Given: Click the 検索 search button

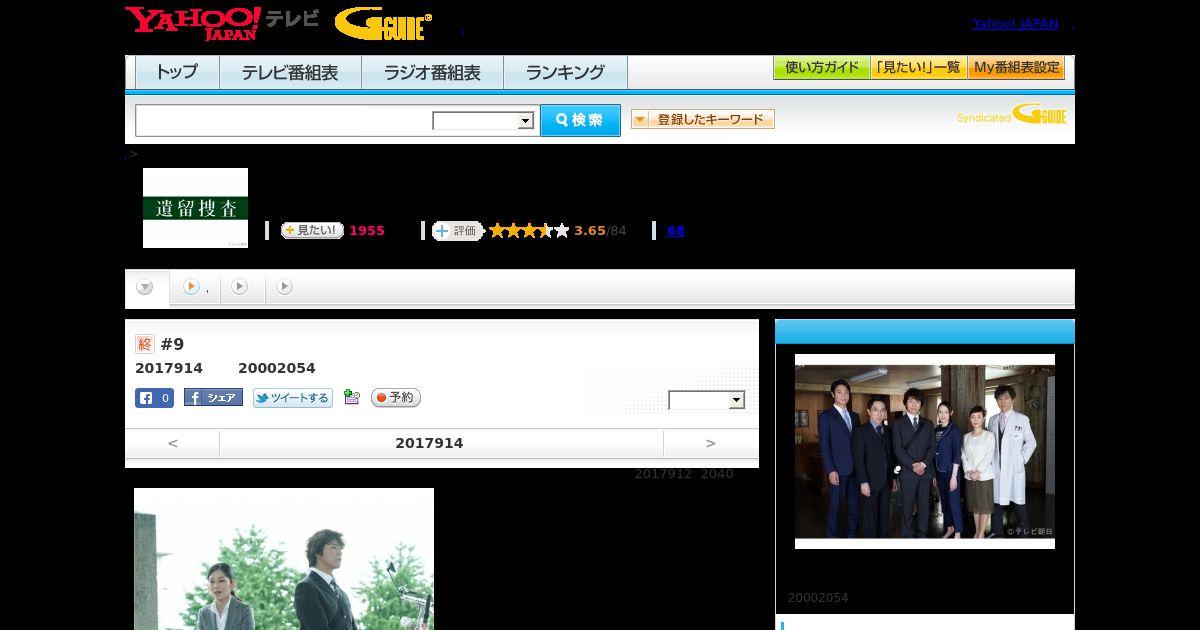Looking at the screenshot, I should point(580,120).
